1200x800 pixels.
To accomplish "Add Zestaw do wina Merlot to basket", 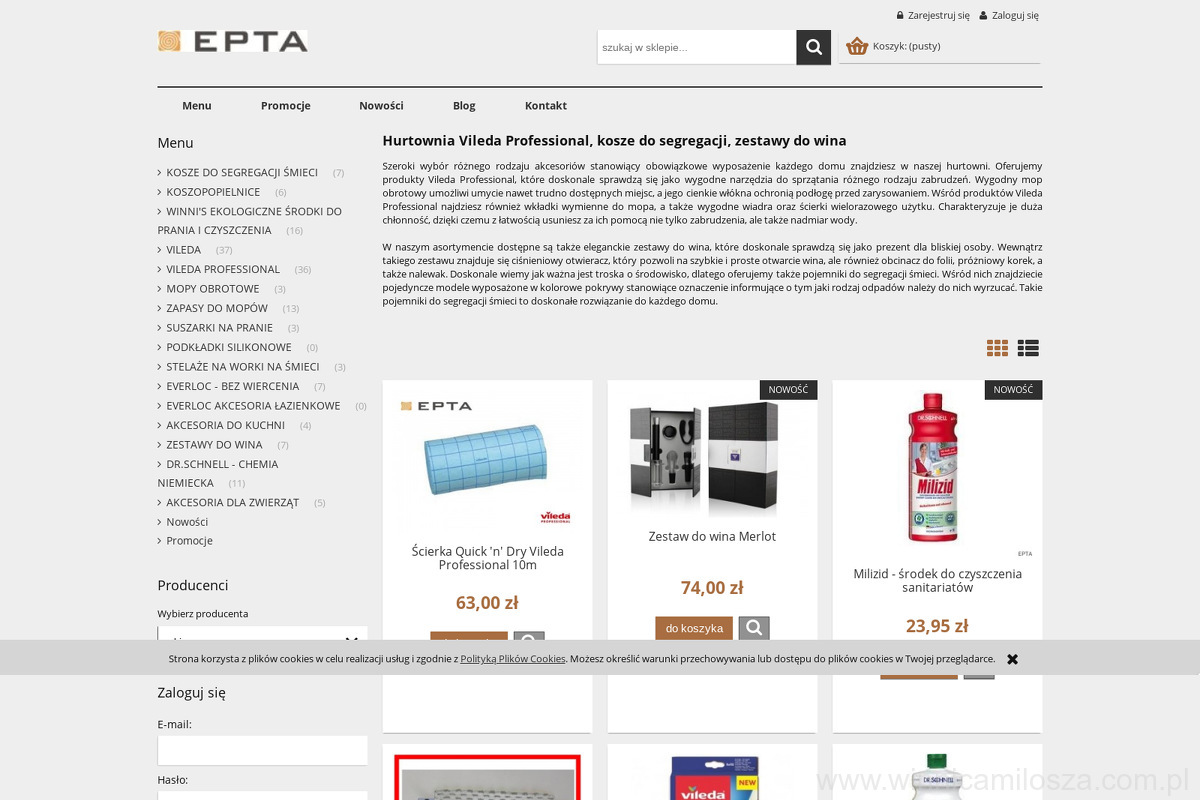I will [x=694, y=628].
